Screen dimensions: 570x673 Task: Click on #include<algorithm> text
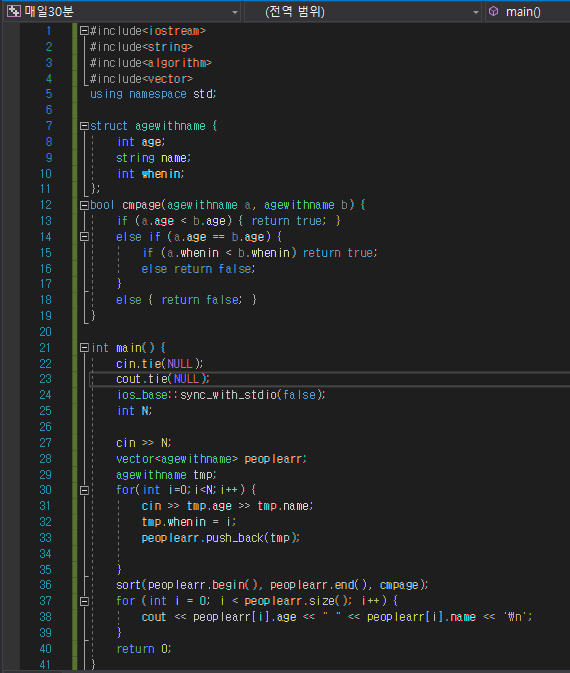click(x=151, y=63)
